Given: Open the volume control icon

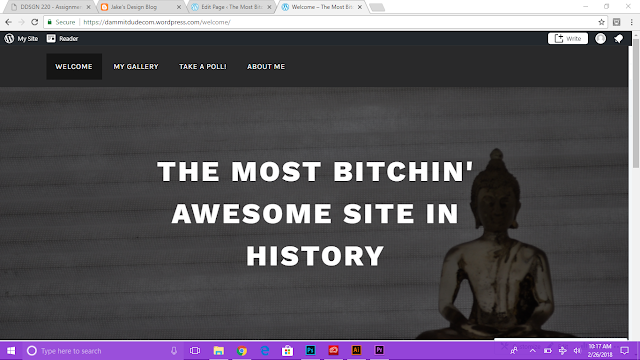Looking at the screenshot, I should (577, 351).
